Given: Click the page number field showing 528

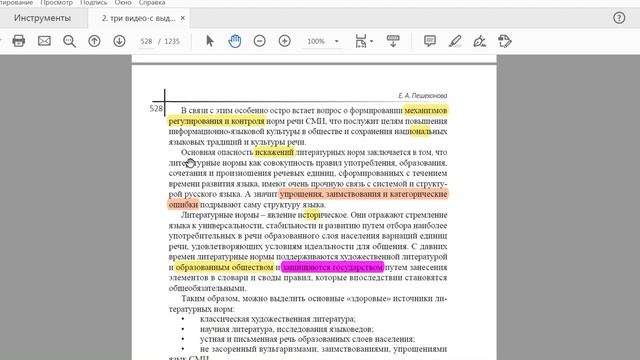Looking at the screenshot, I should pyautogui.click(x=146, y=41).
